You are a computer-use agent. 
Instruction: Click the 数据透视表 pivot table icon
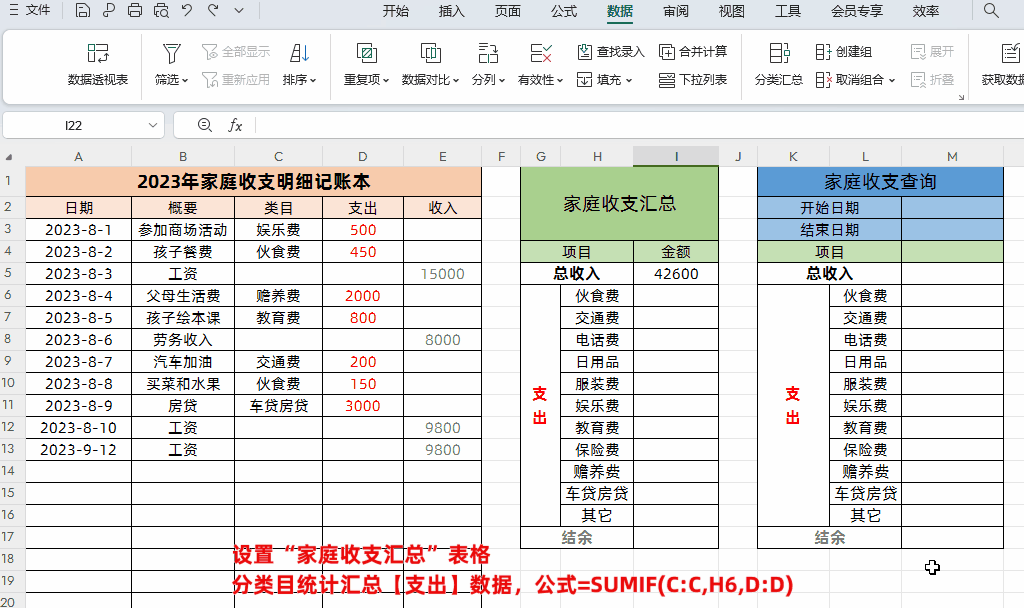click(98, 52)
